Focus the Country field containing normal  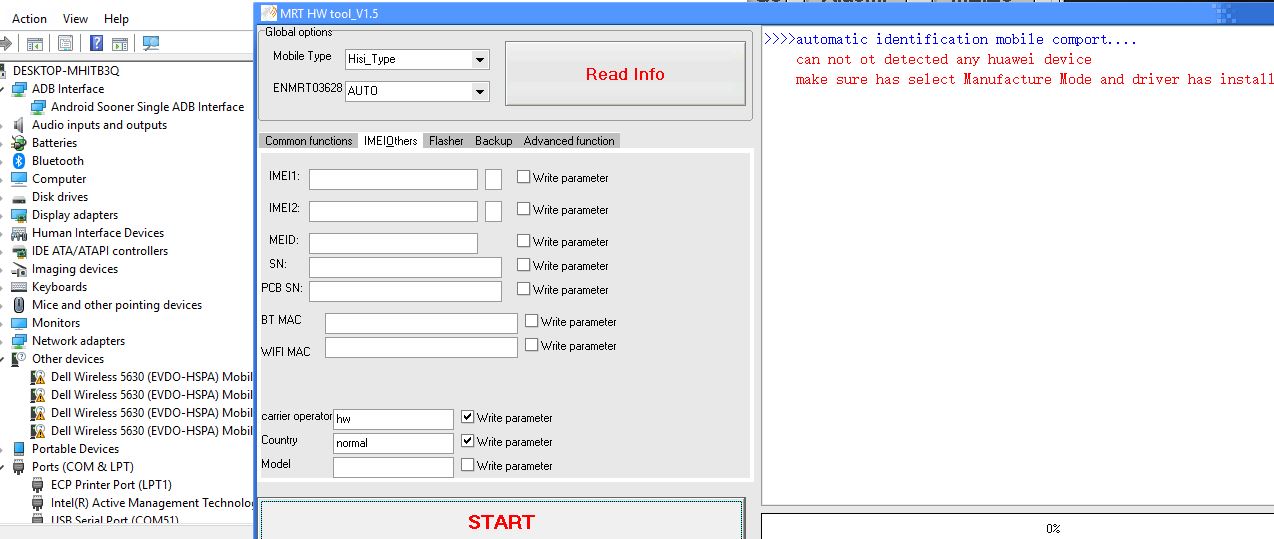[393, 443]
